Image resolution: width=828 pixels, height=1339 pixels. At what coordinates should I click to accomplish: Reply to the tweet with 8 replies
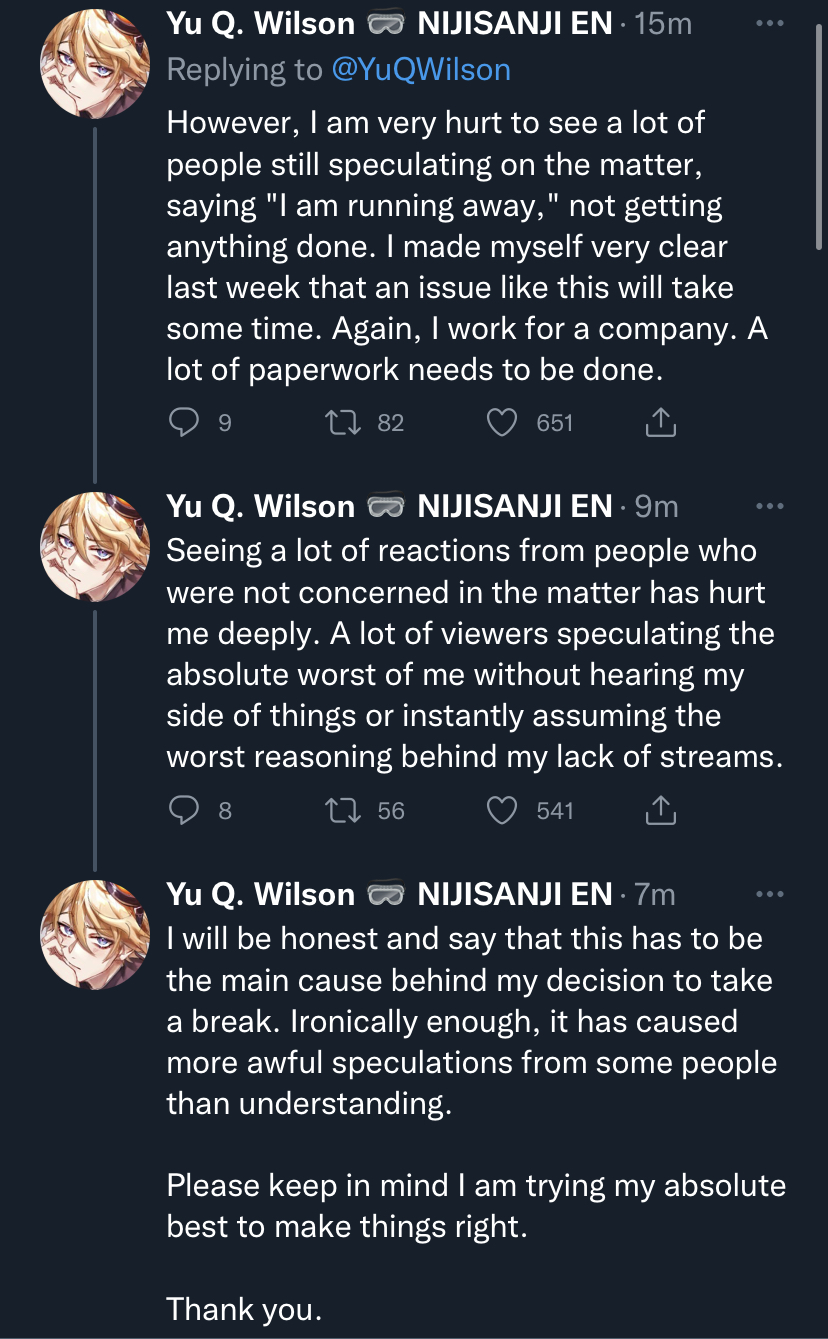coord(184,811)
